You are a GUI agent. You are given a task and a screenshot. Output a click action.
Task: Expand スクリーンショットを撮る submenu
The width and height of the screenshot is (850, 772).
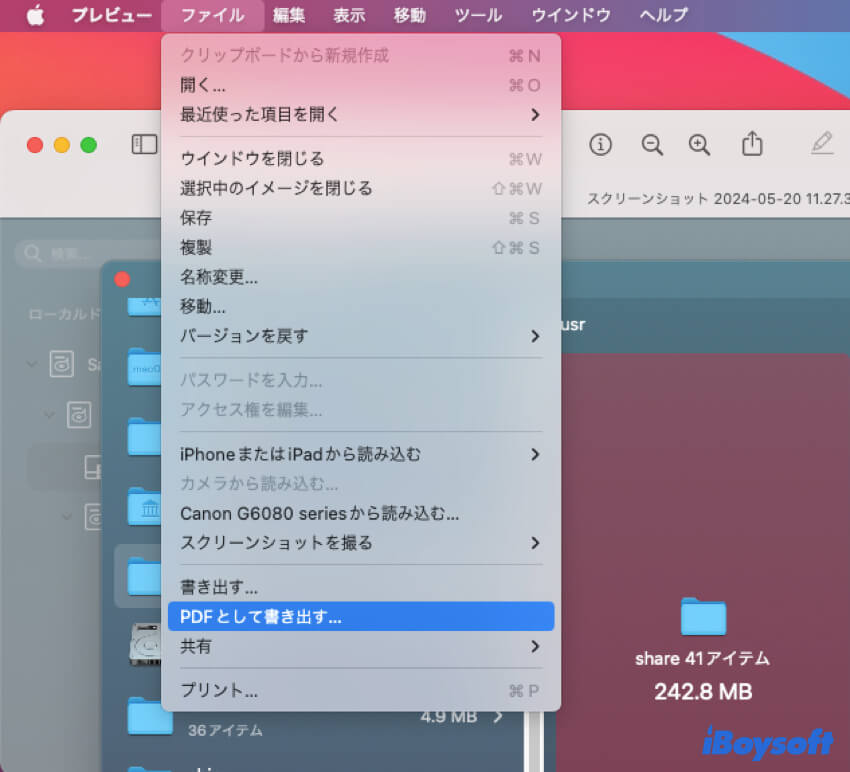click(361, 543)
